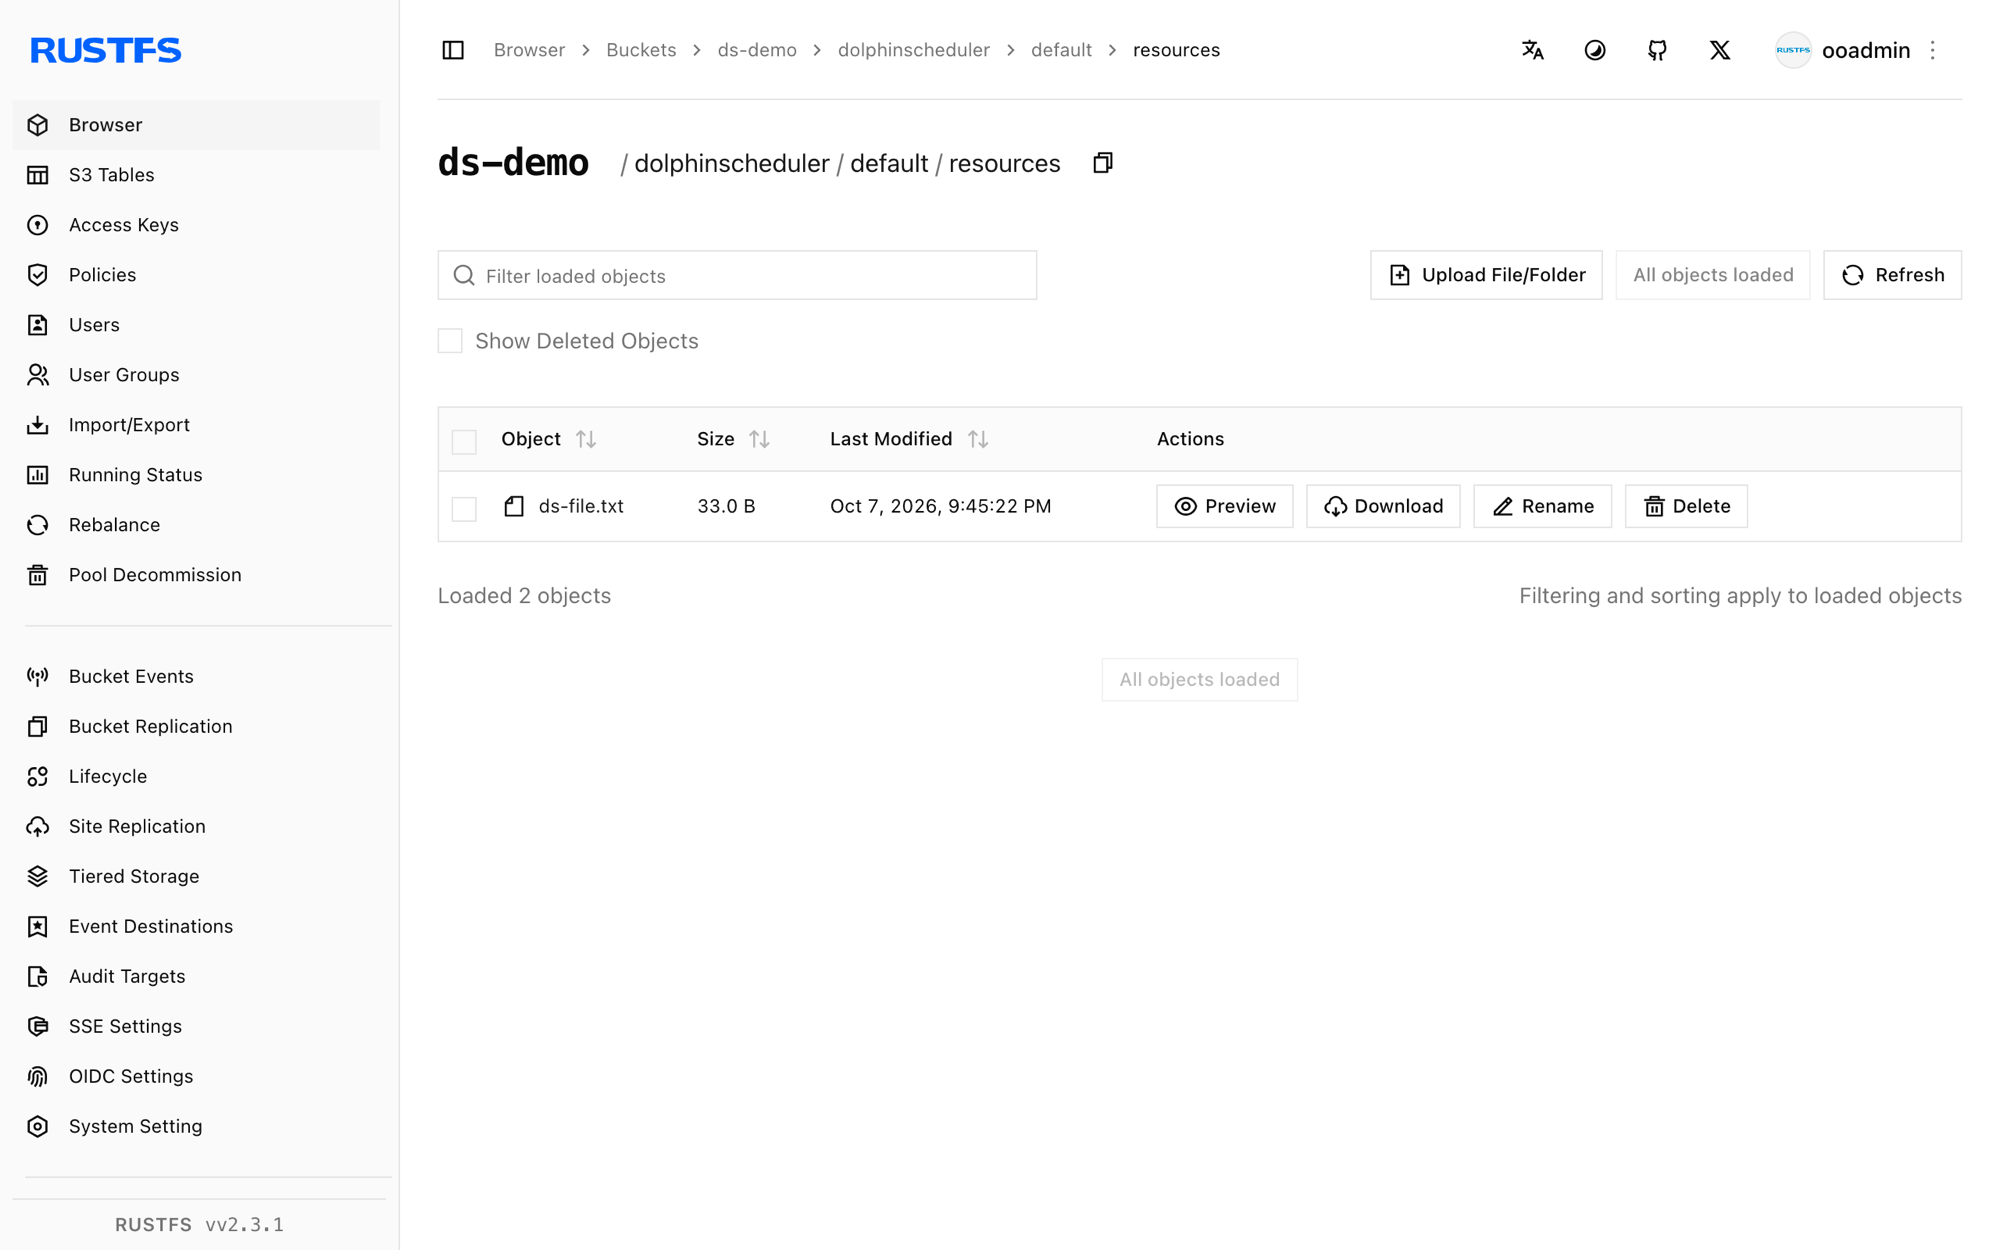2000x1250 pixels.
Task: Open Lifecycle settings
Action: pos(196,776)
